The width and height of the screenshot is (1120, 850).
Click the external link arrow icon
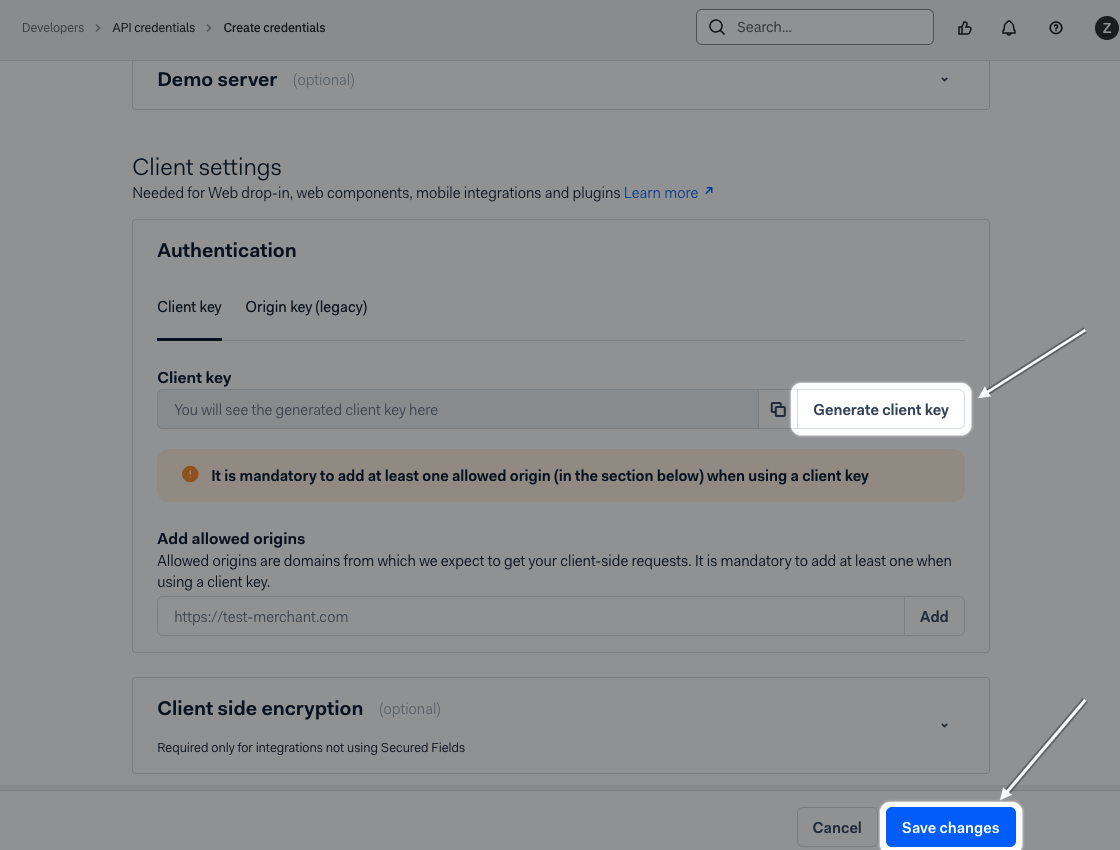tap(709, 191)
